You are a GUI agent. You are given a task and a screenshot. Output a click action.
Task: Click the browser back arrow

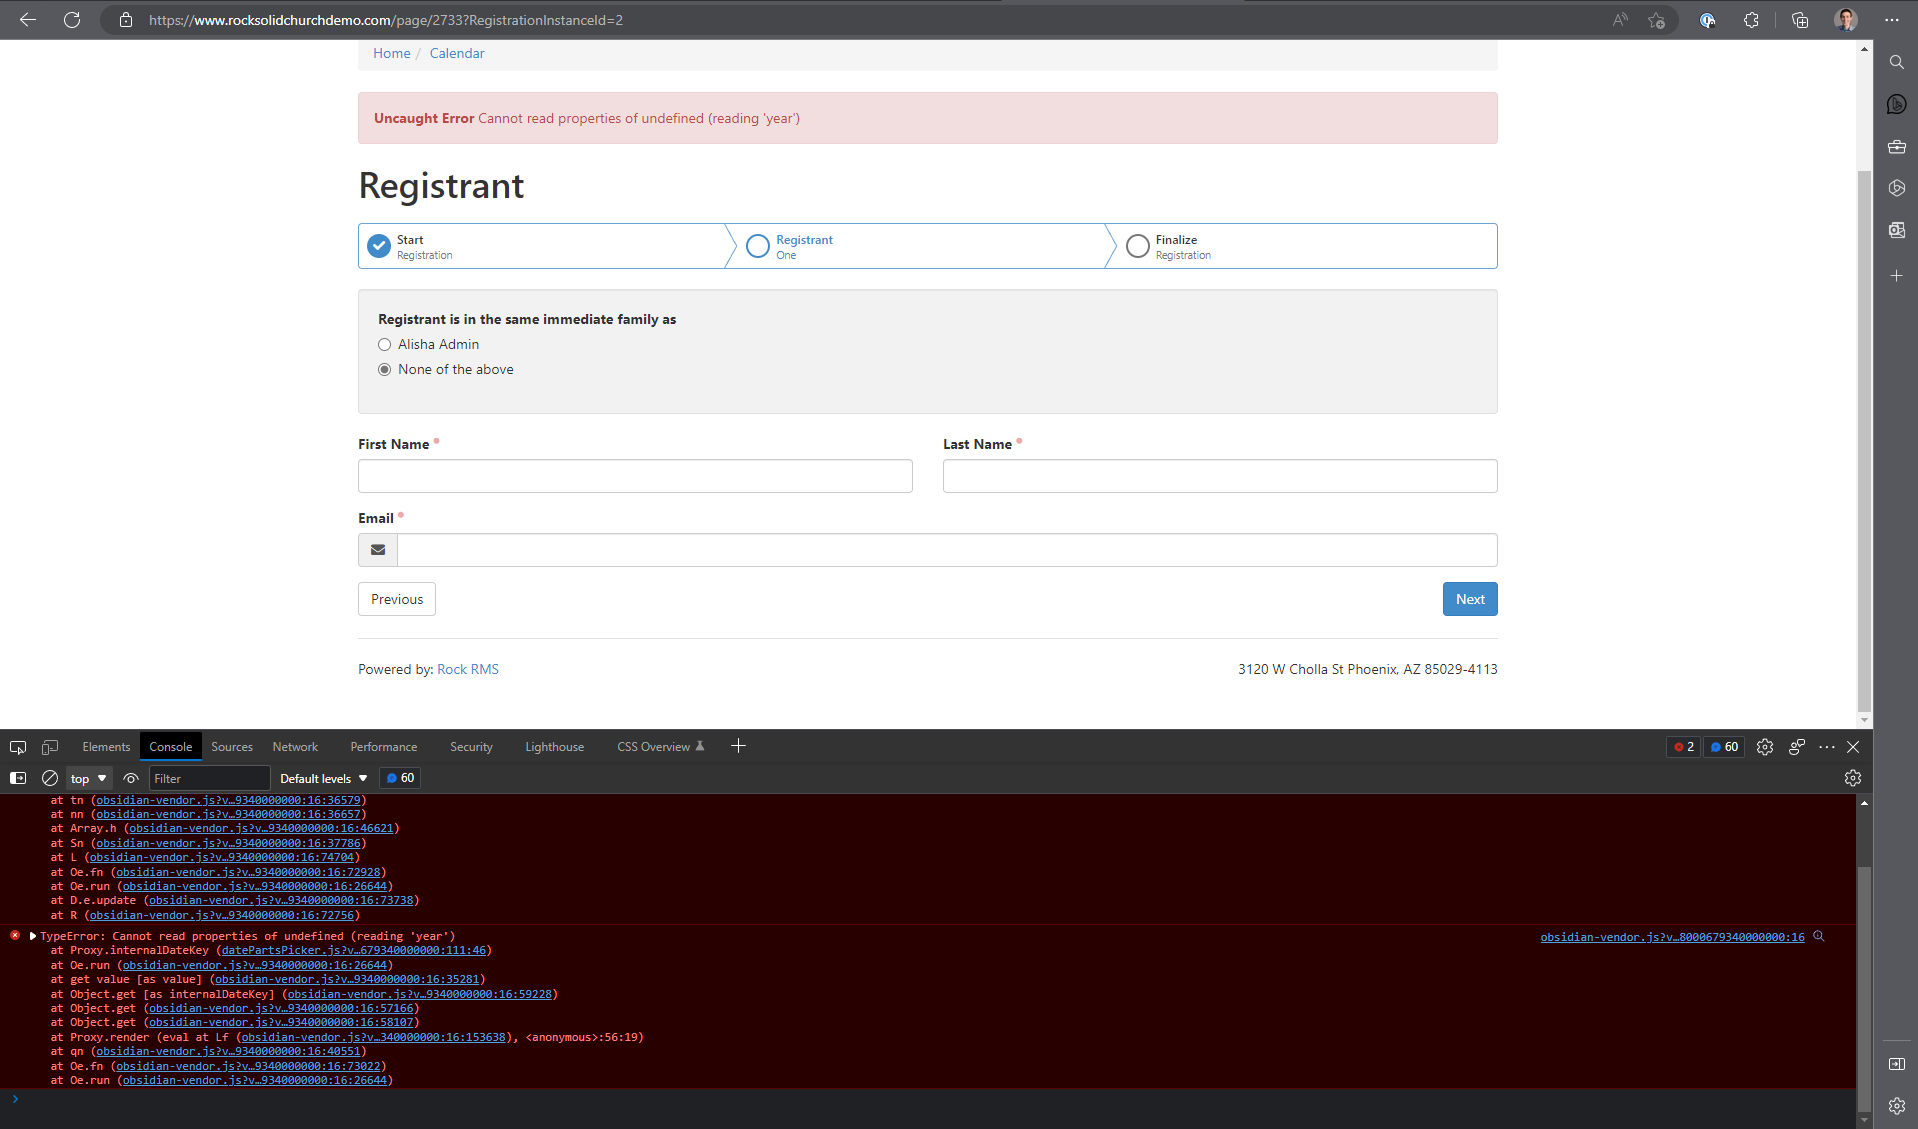pyautogui.click(x=28, y=20)
